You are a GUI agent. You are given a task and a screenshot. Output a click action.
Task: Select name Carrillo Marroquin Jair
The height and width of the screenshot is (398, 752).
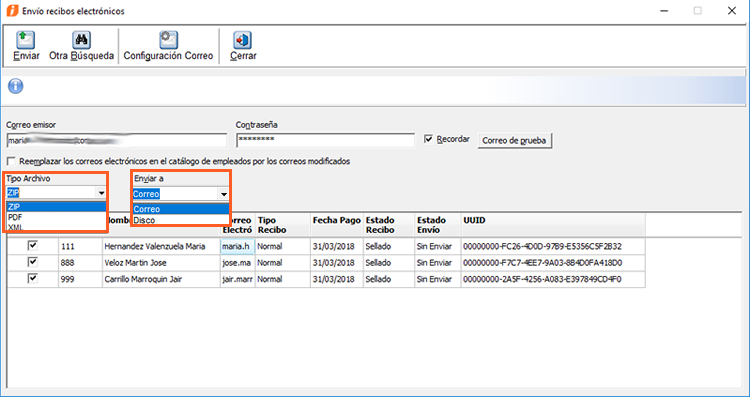coord(143,279)
